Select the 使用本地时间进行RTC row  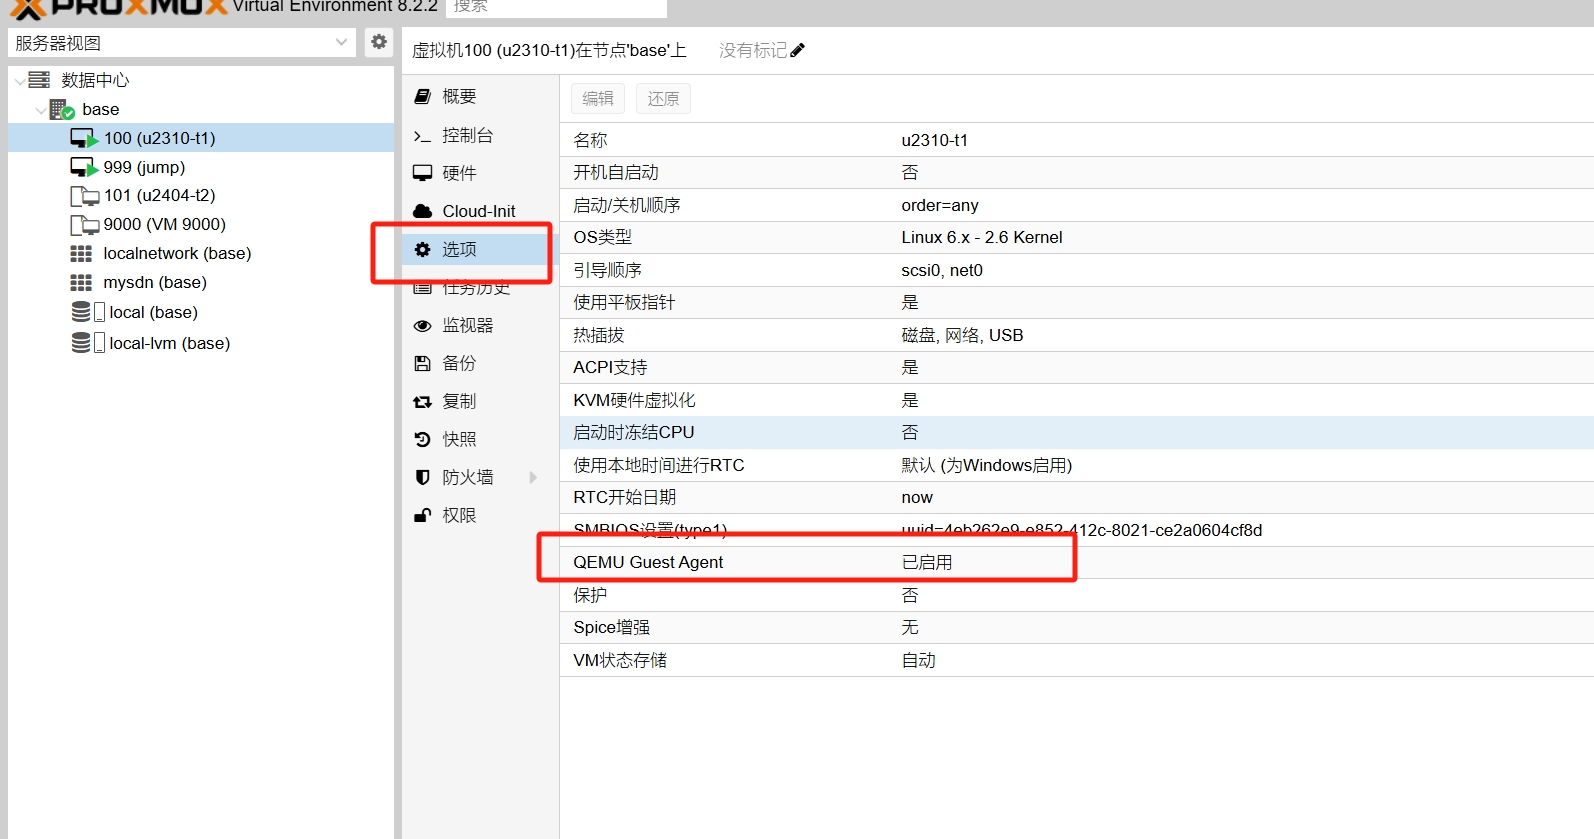click(x=1077, y=465)
